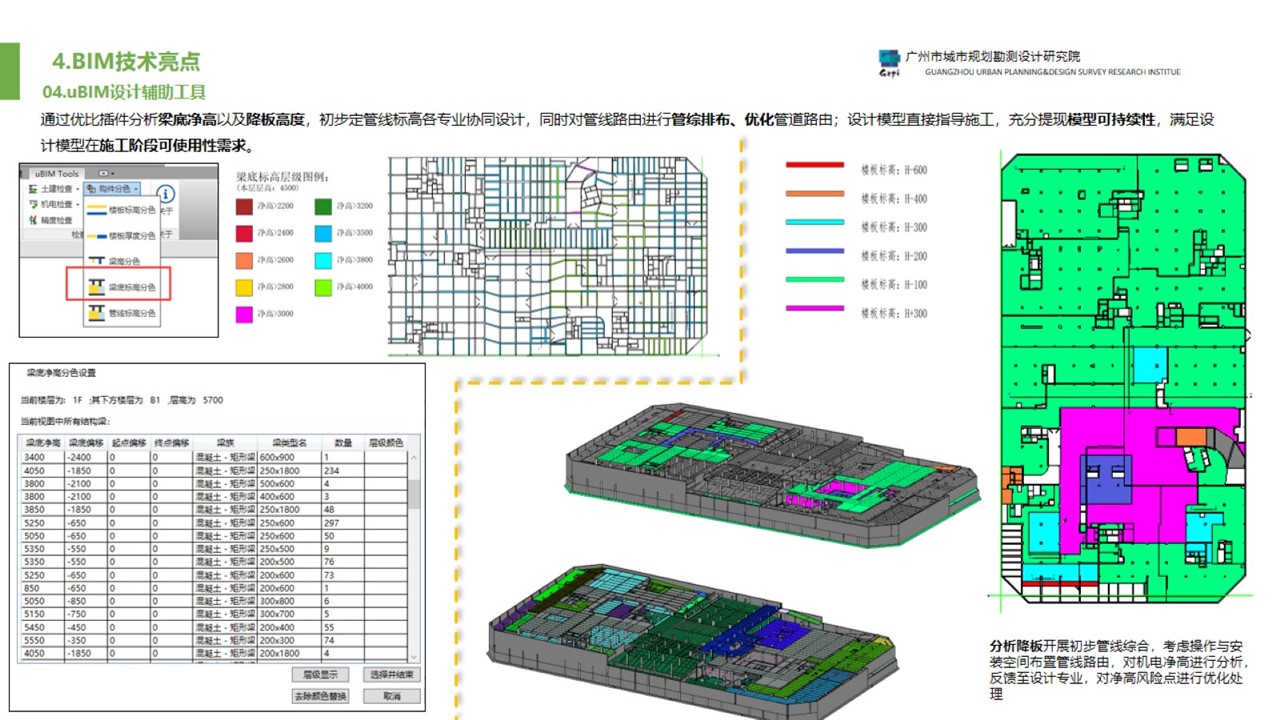Select the clear height cell 850

click(43, 588)
